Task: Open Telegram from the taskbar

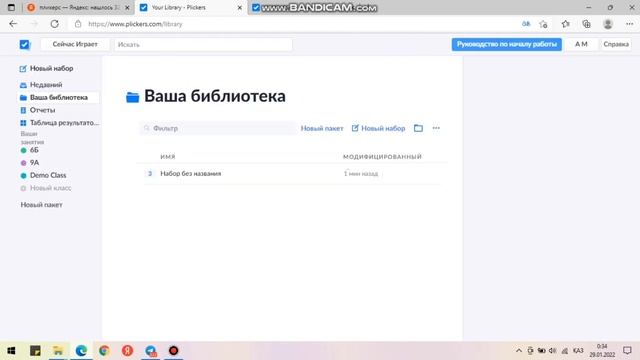Action: tap(151, 351)
